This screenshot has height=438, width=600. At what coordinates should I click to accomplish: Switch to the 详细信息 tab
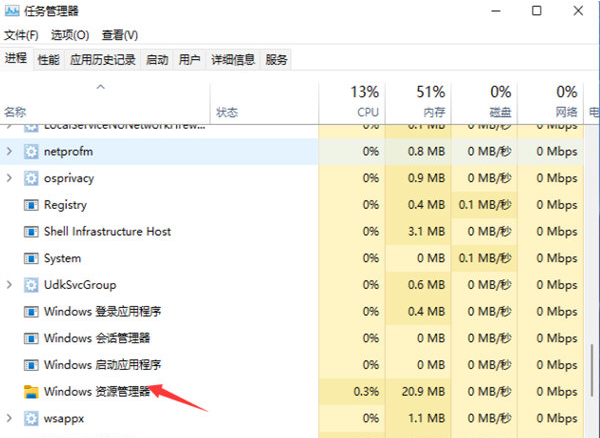(233, 60)
